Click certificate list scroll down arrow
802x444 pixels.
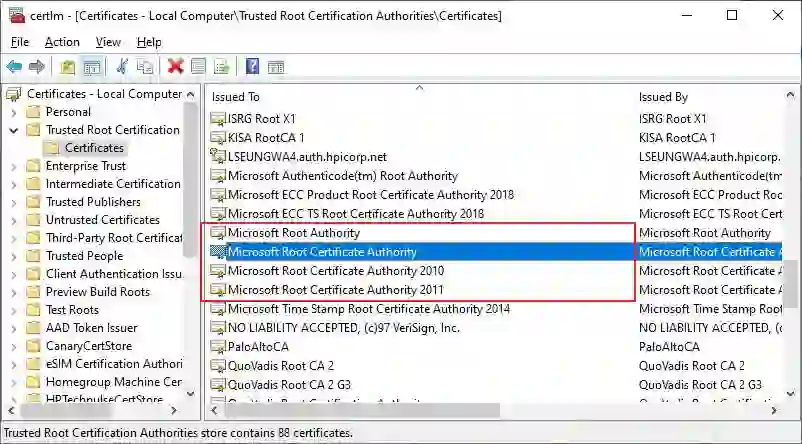(x=790, y=394)
